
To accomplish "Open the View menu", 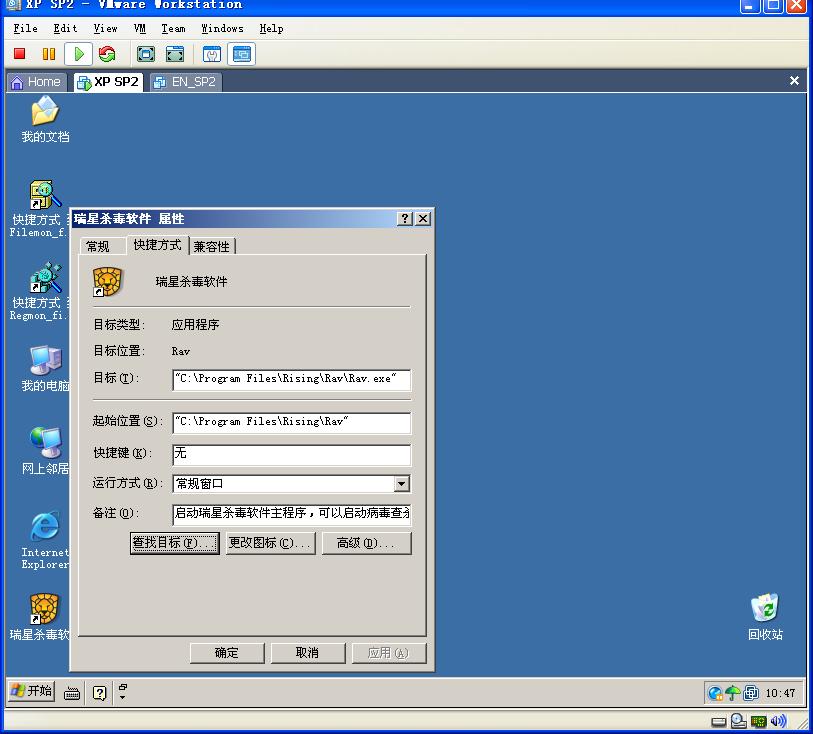I will (105, 29).
